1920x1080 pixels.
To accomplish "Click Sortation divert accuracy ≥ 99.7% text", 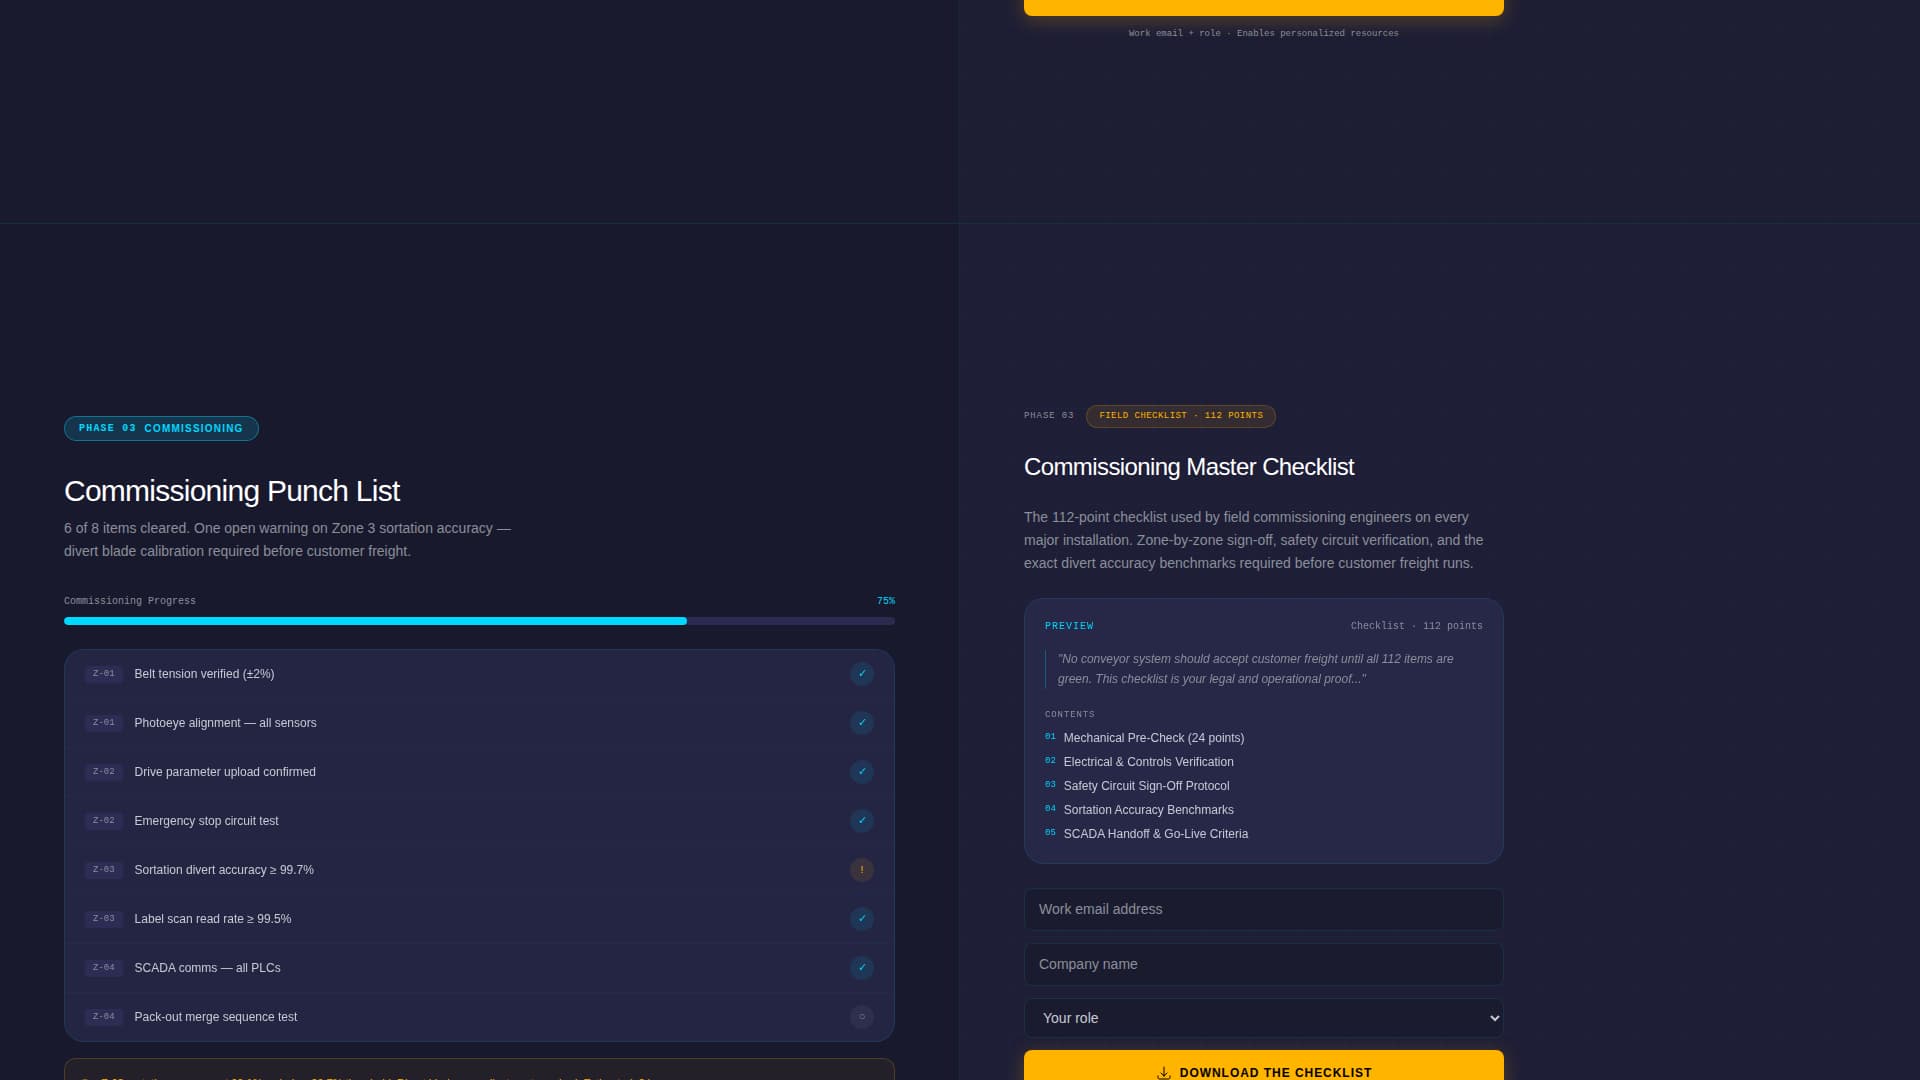I will [x=224, y=870].
